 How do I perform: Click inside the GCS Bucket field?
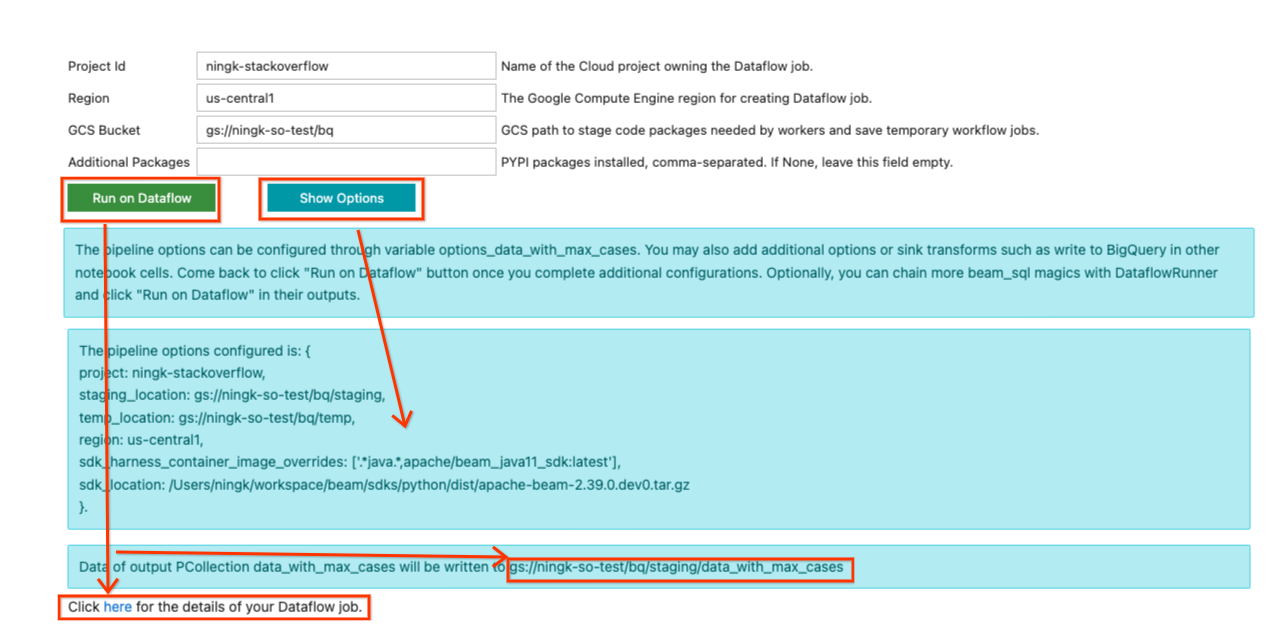point(345,129)
